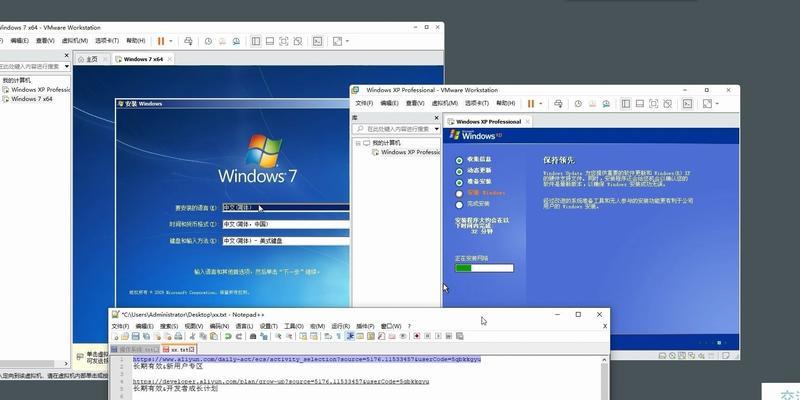Click 动态更新 step indicator in XP setup
Image resolution: width=800 pixels, height=400 pixels.
point(459,171)
